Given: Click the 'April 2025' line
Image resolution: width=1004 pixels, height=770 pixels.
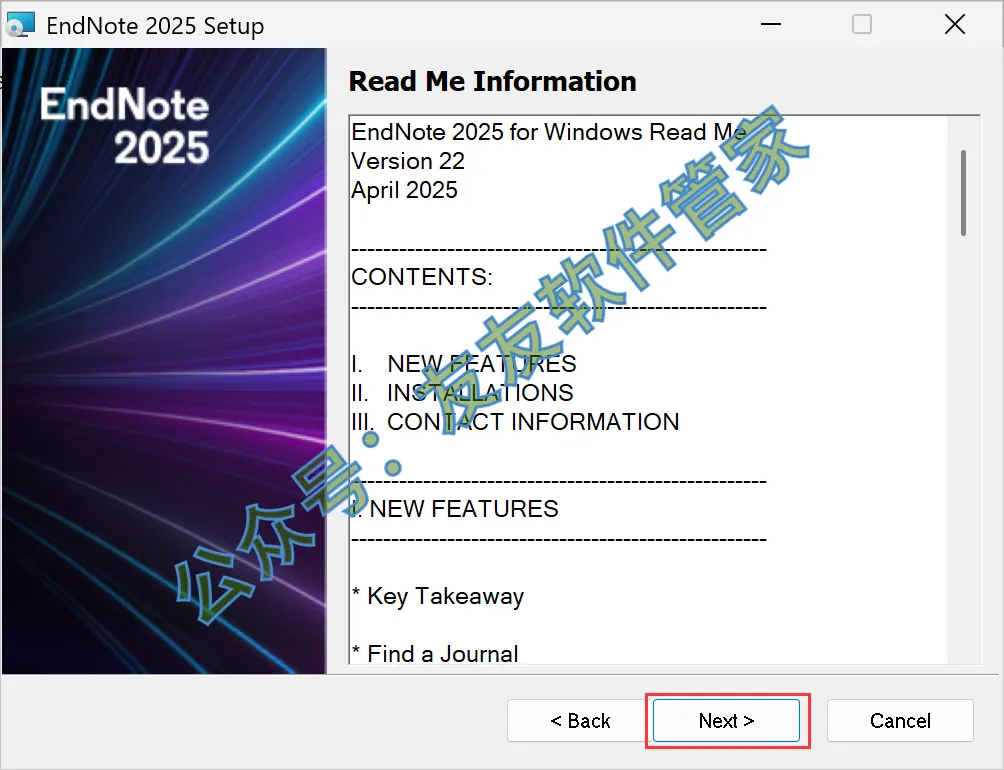Looking at the screenshot, I should coord(404,190).
